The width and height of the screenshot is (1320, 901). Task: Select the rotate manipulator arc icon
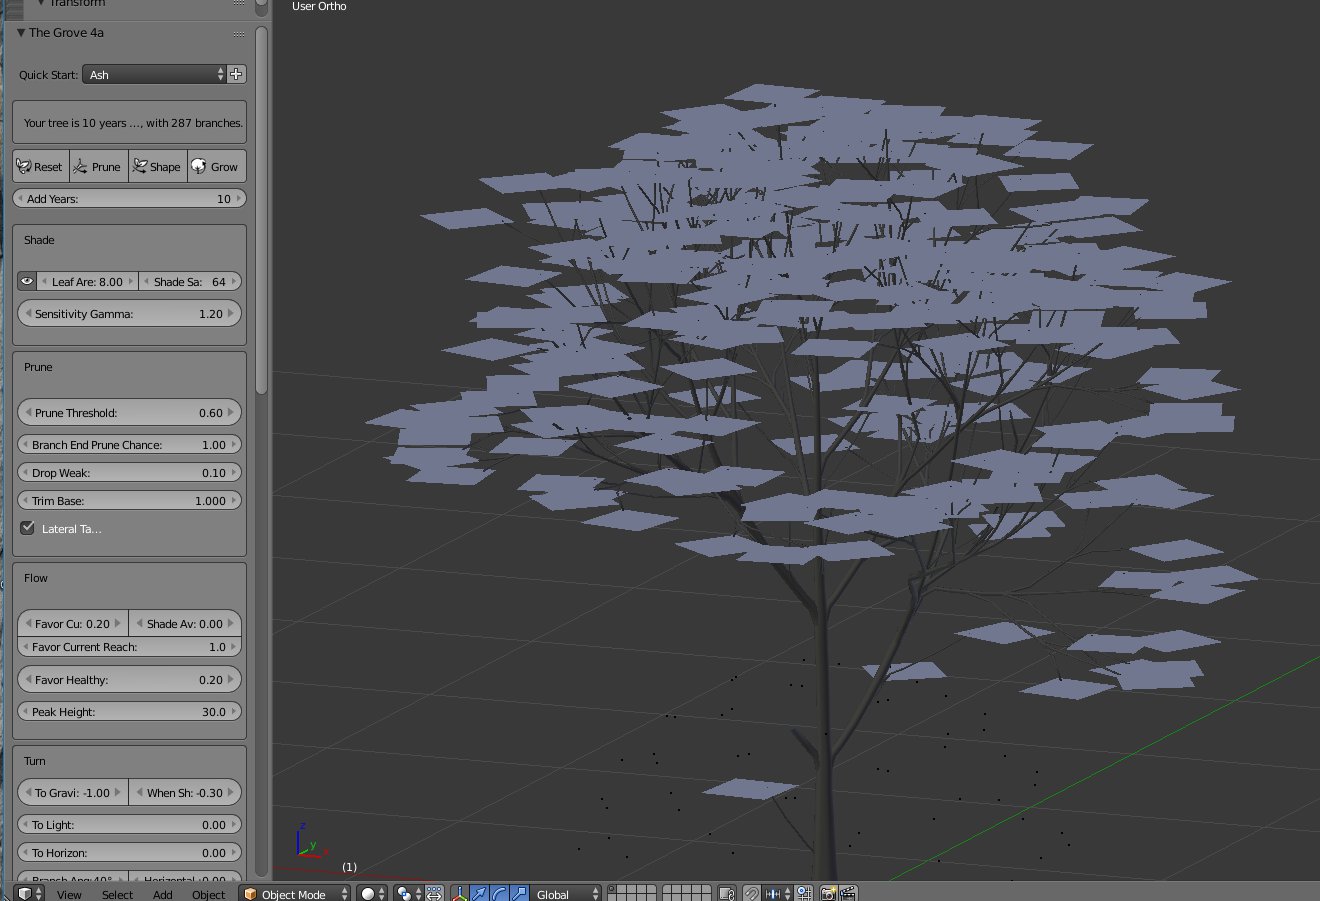[499, 894]
